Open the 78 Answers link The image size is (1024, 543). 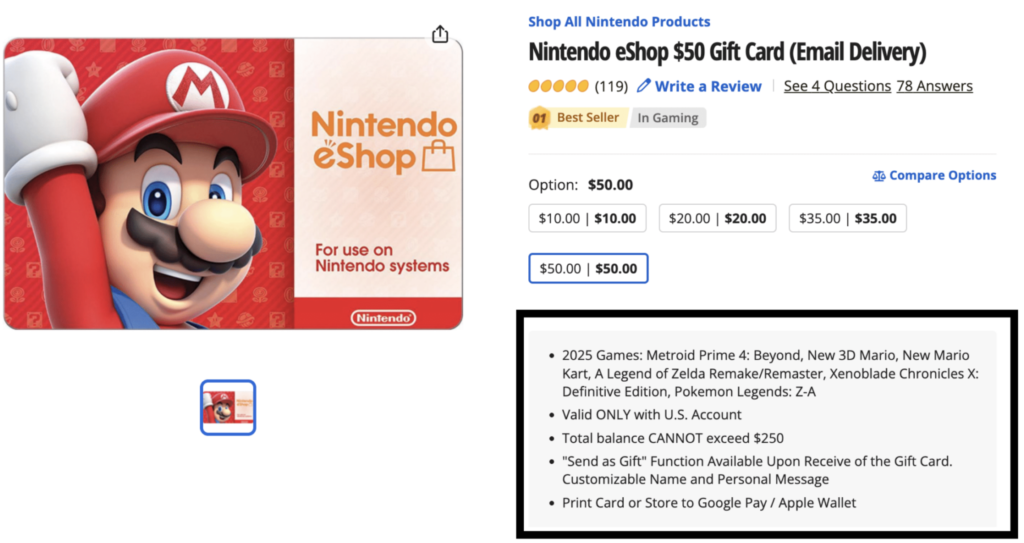point(934,86)
